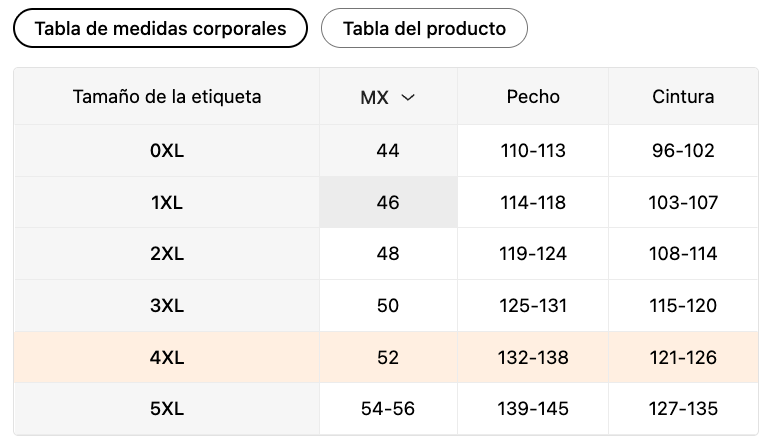This screenshot has width=772, height=446.
Task: Click the Tamaño de la etiqueta header
Action: point(167,96)
